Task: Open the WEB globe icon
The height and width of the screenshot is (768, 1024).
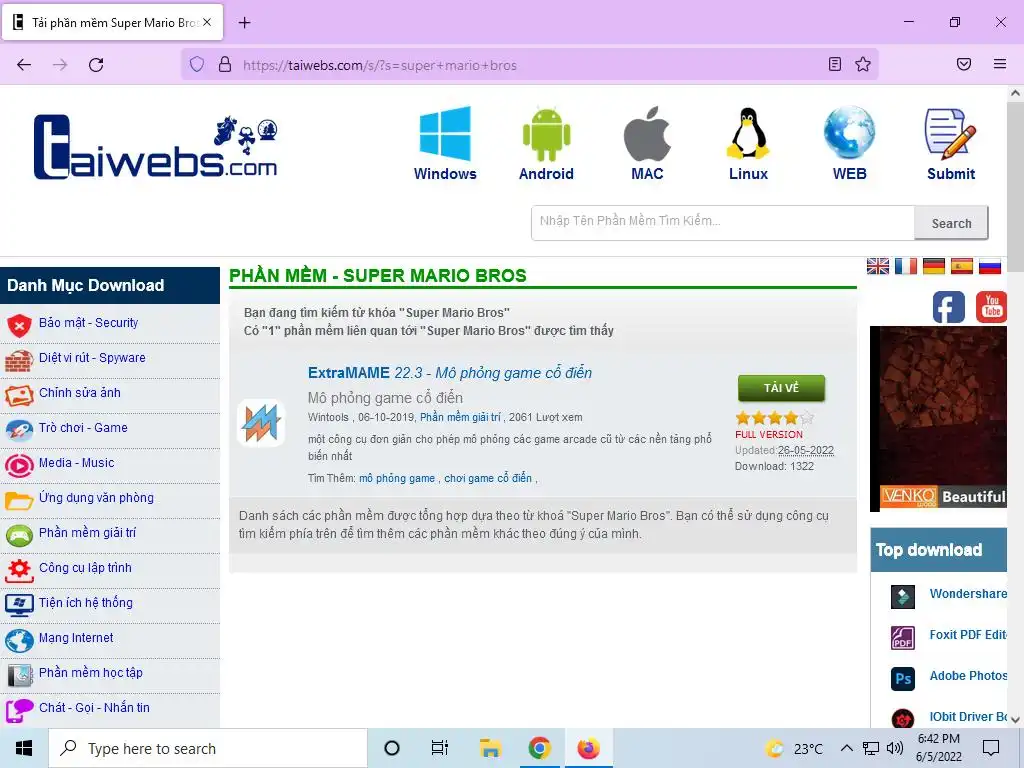Action: (x=849, y=133)
